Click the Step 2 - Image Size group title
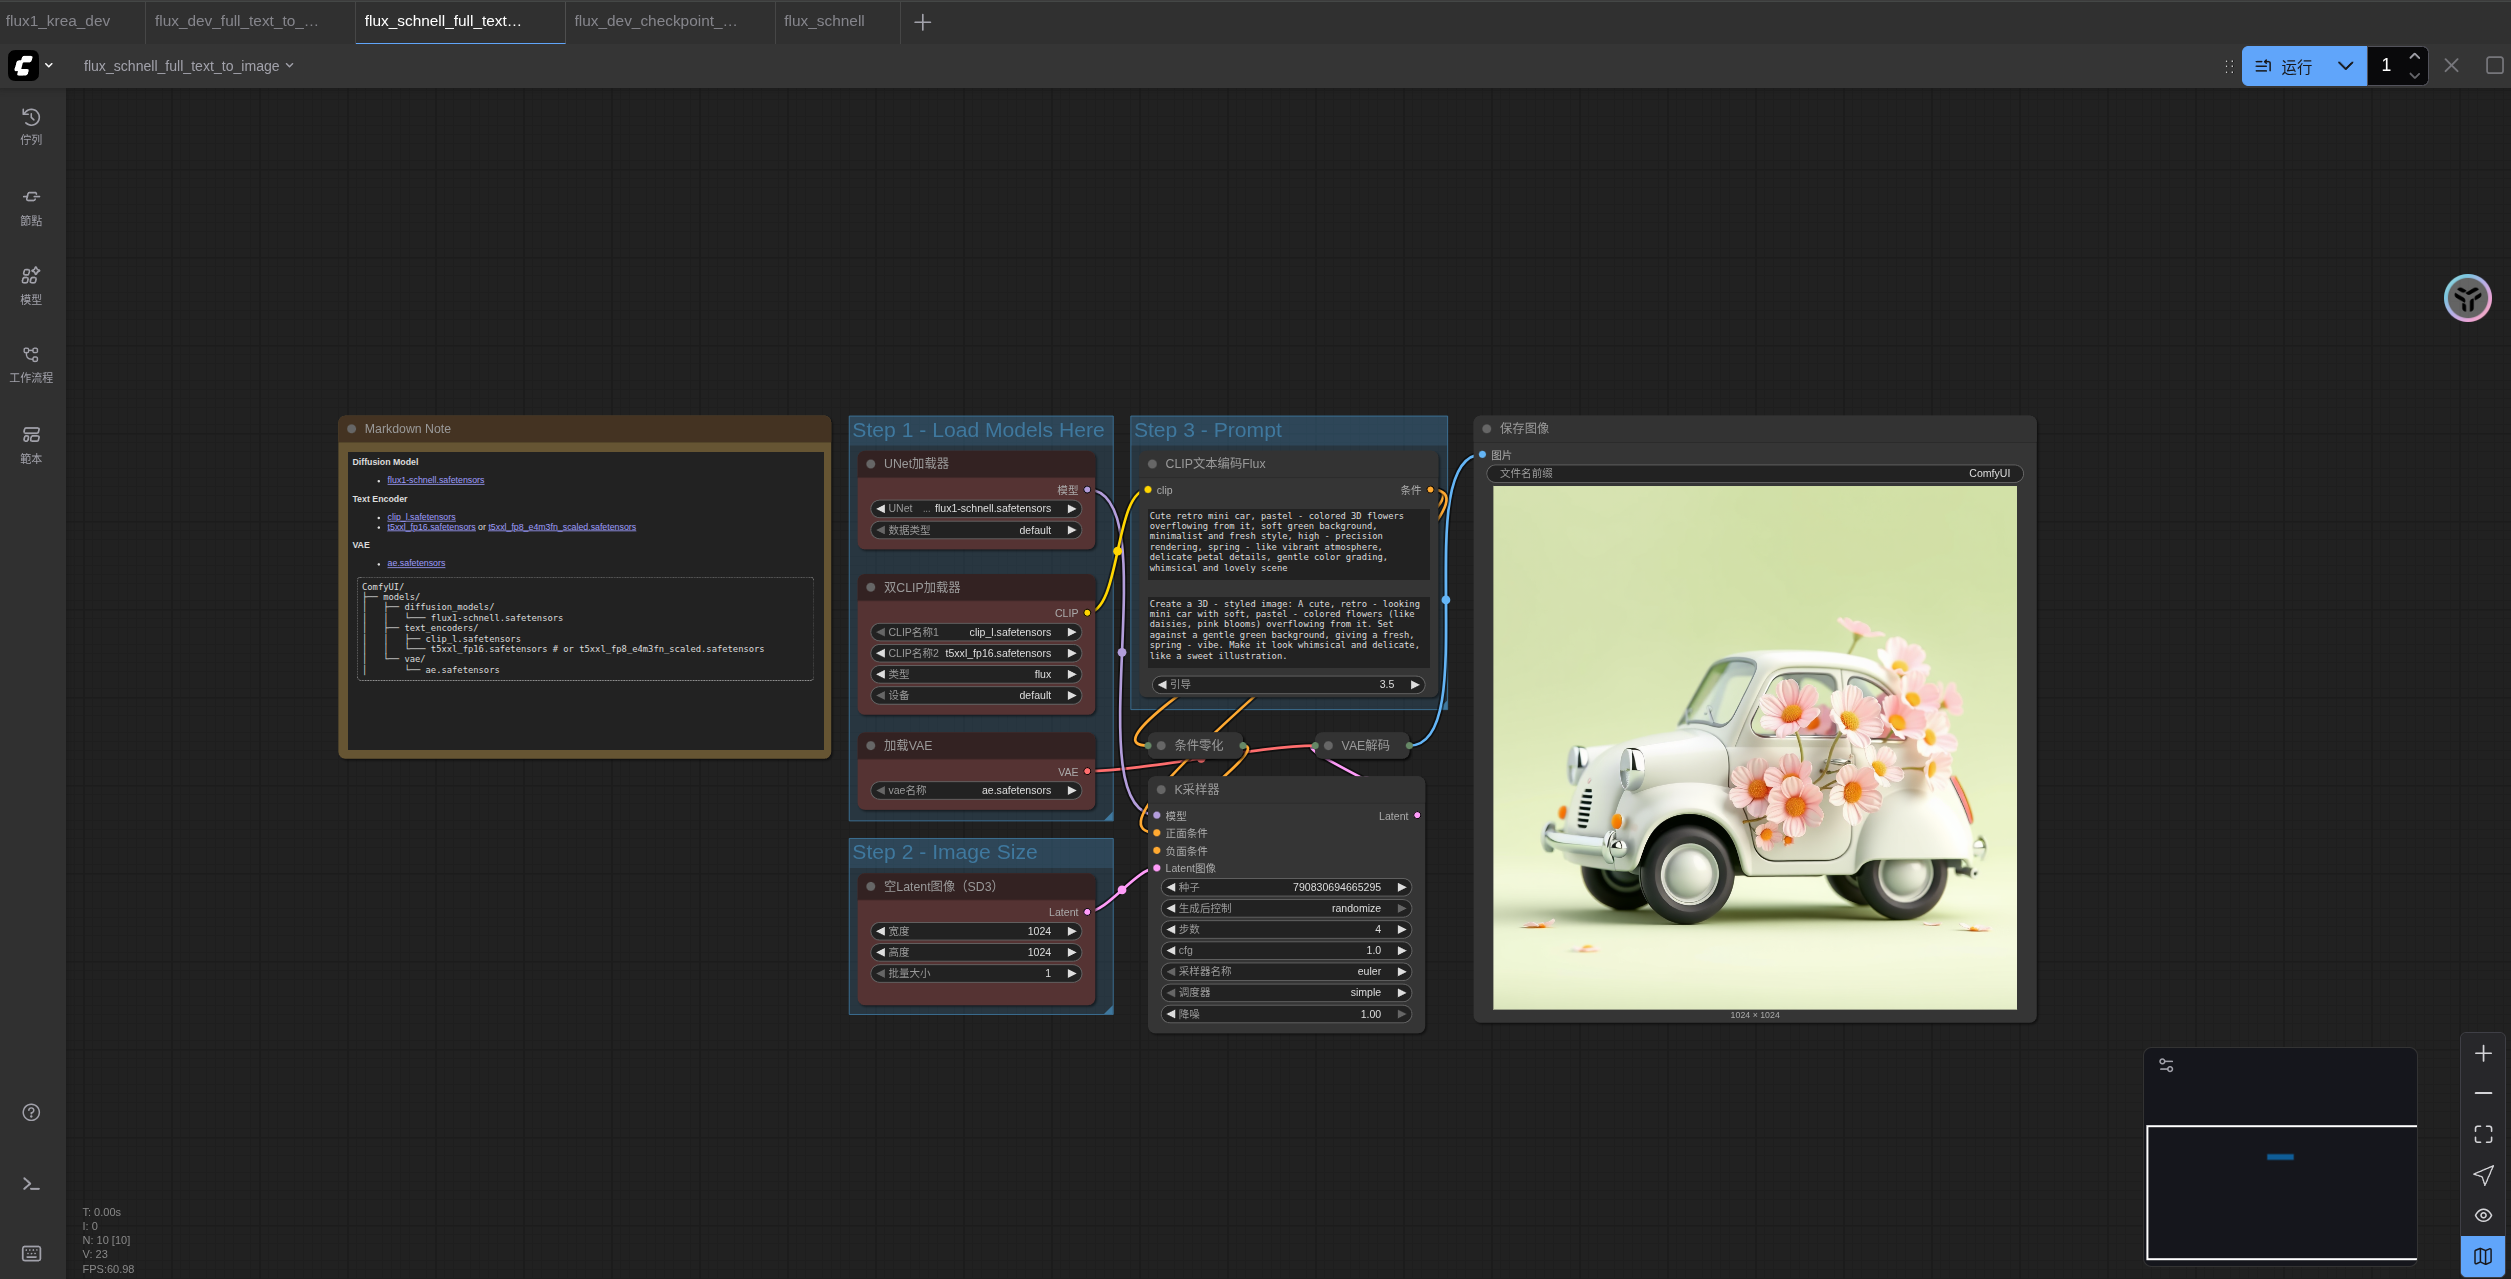Image resolution: width=2511 pixels, height=1279 pixels. [x=944, y=853]
